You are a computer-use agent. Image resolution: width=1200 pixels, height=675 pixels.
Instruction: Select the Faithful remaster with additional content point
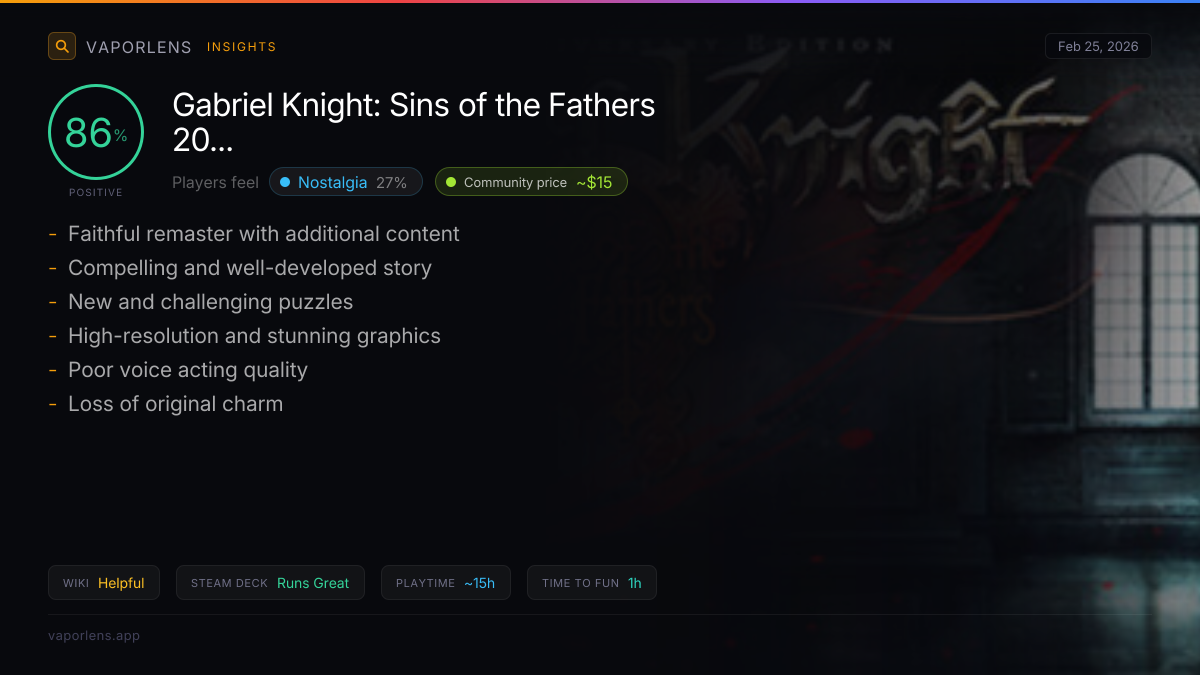(x=263, y=234)
